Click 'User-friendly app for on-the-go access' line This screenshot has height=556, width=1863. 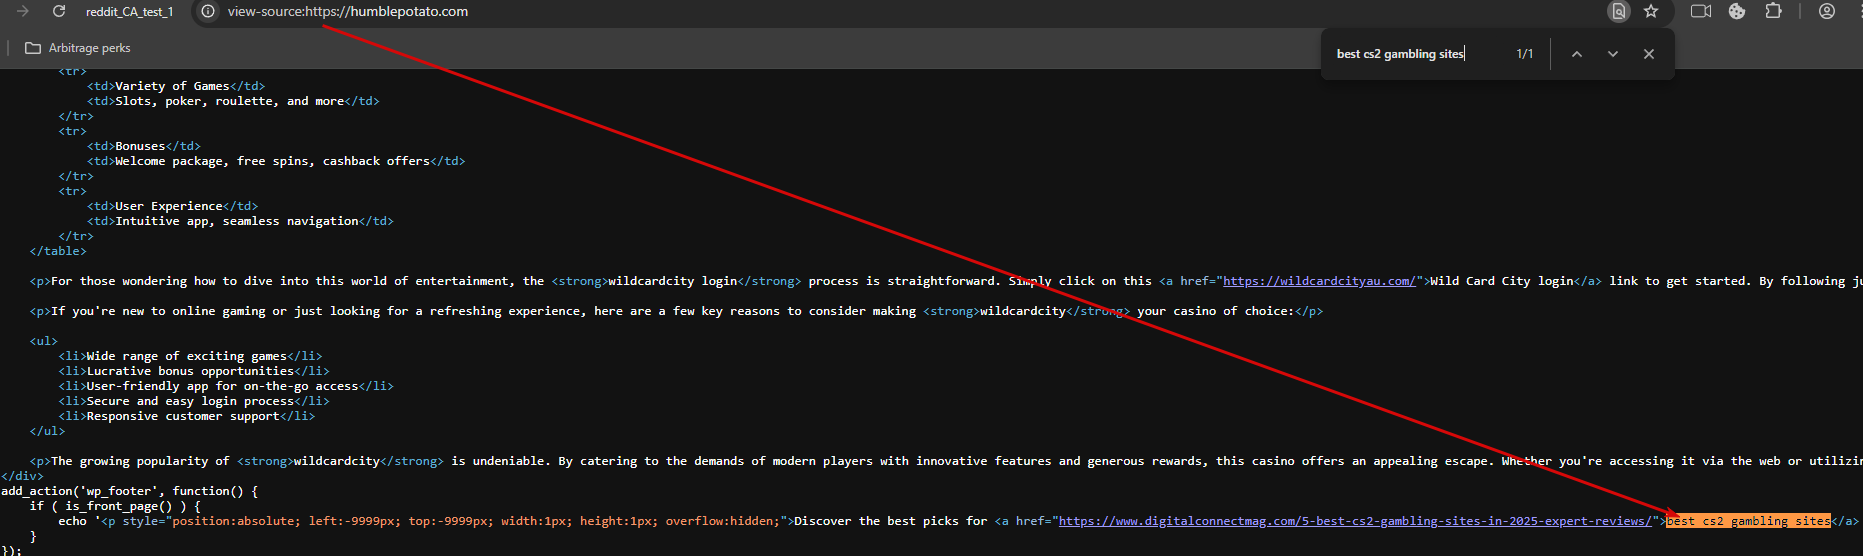223,386
